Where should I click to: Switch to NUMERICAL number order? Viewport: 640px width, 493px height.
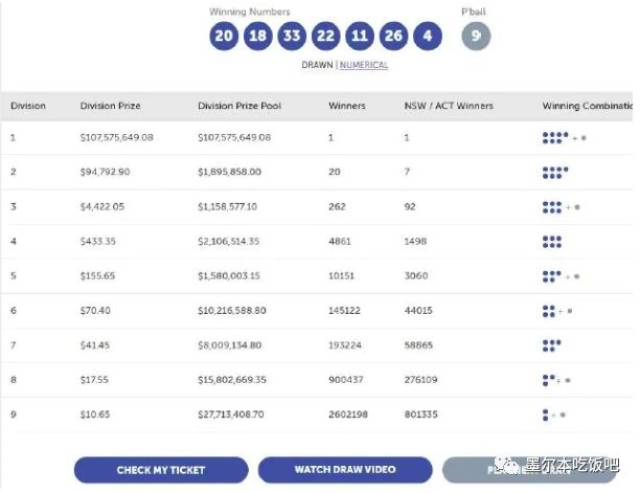(x=364, y=65)
